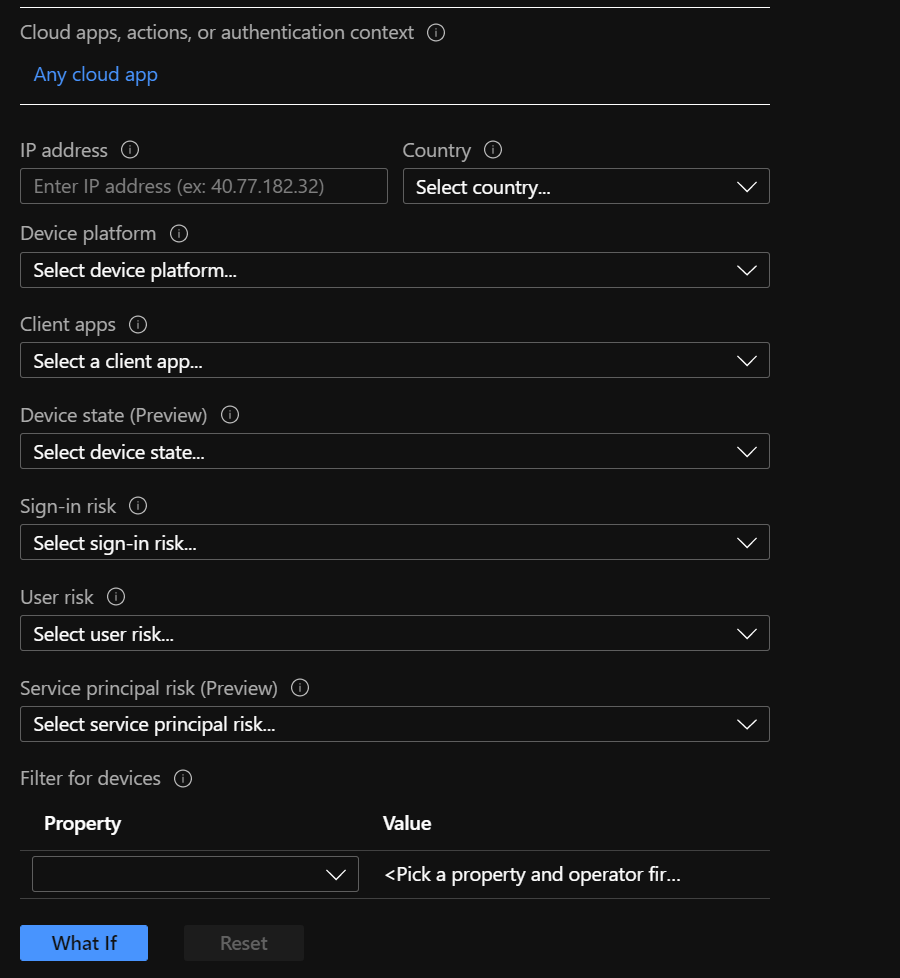Click the User risk info icon

pyautogui.click(x=116, y=597)
